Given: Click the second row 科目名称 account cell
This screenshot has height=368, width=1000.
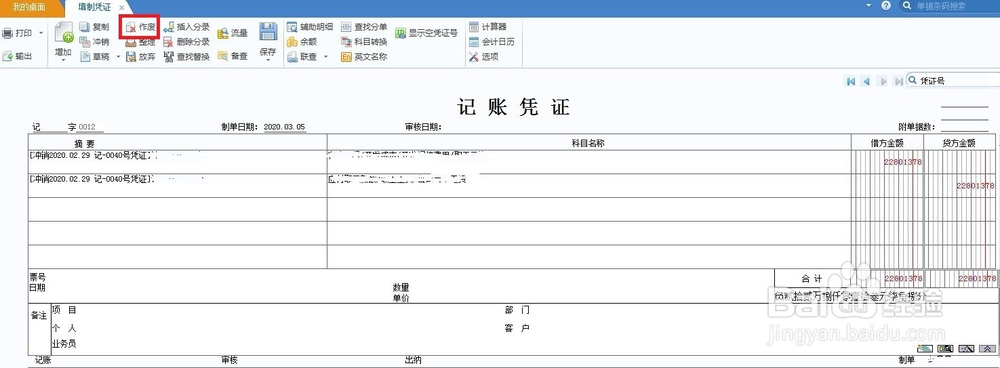Looking at the screenshot, I should point(589,185).
